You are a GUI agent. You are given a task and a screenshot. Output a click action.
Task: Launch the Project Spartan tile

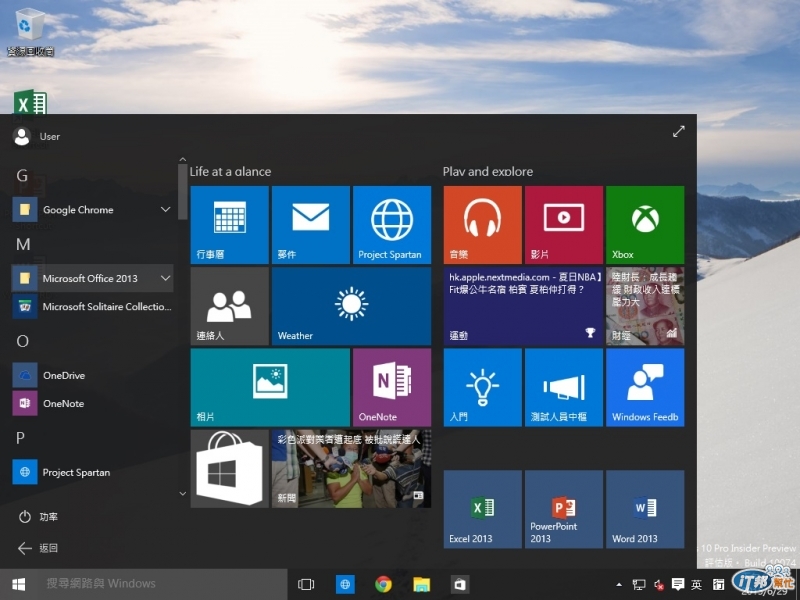tap(392, 225)
